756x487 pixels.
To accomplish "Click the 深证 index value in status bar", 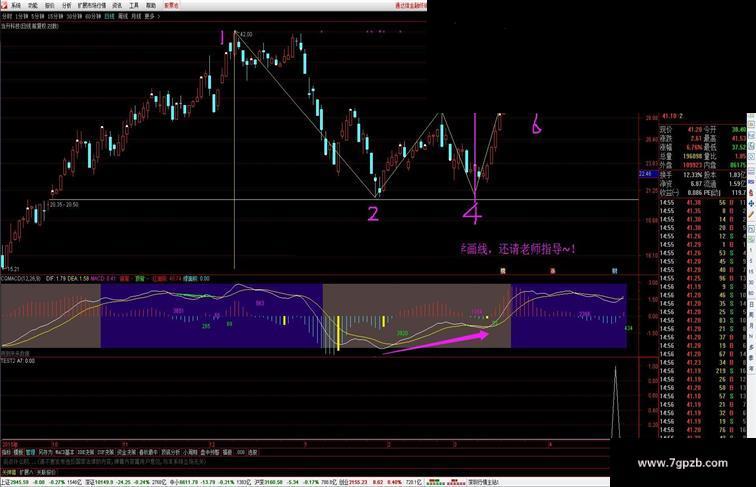I will point(104,482).
